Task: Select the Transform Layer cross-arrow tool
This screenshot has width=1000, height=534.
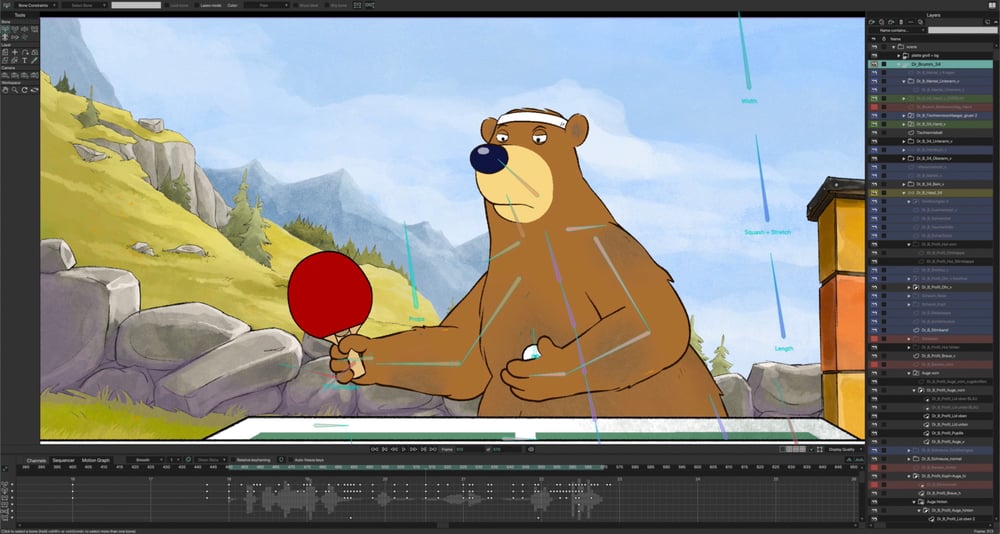Action: click(x=15, y=52)
